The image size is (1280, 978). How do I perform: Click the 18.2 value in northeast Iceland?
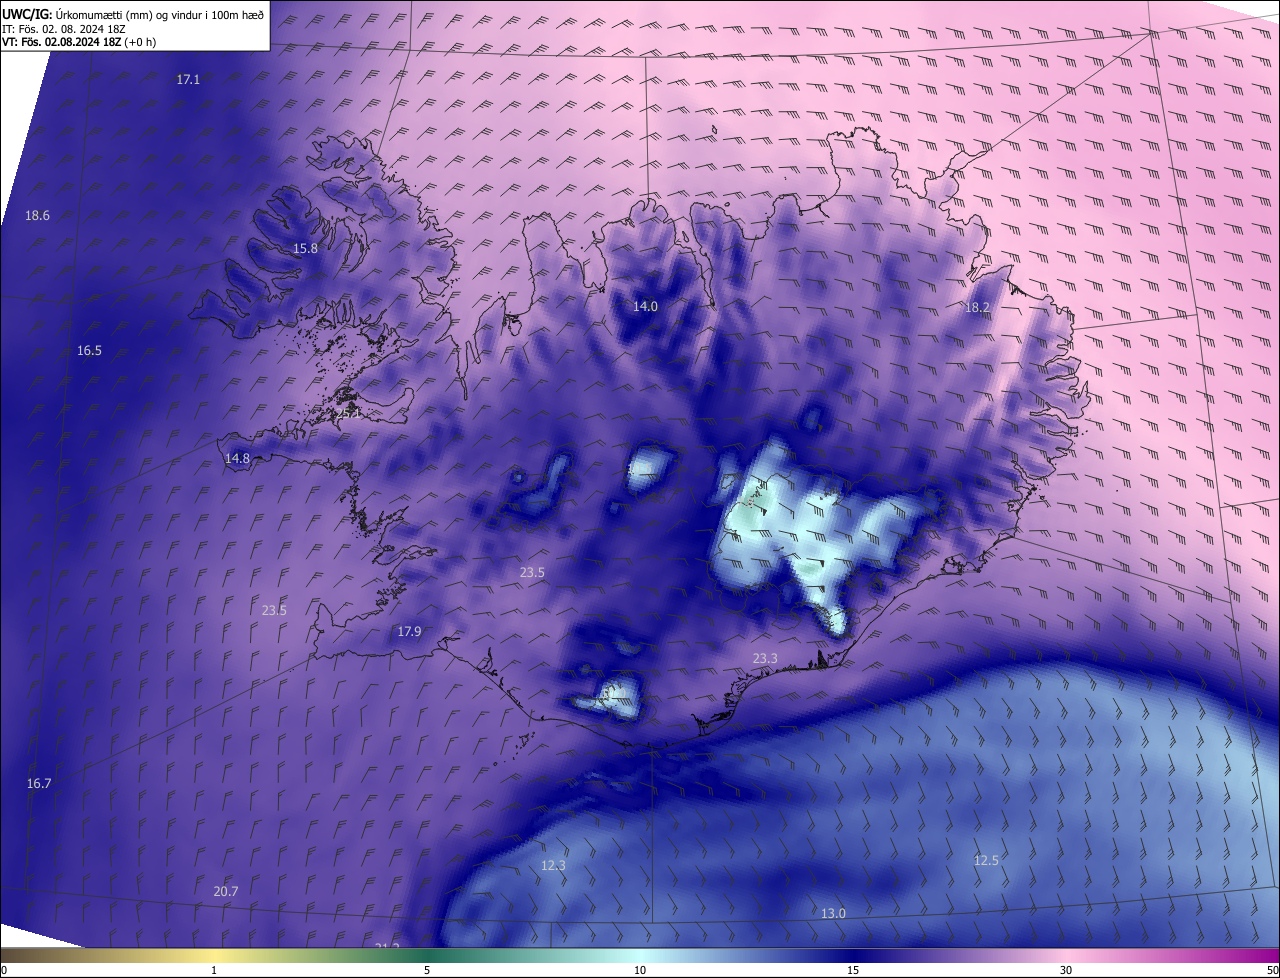click(977, 307)
